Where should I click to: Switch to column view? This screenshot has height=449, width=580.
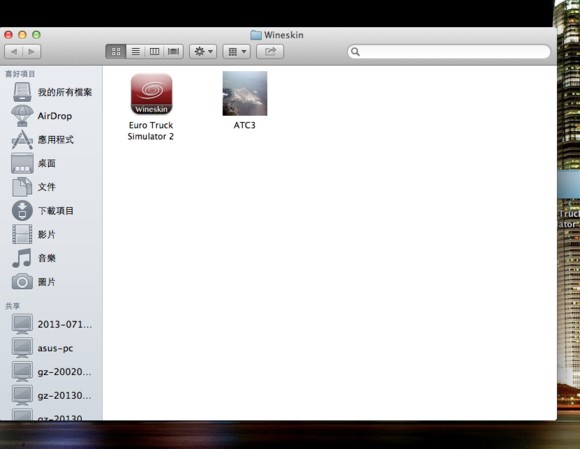154,51
